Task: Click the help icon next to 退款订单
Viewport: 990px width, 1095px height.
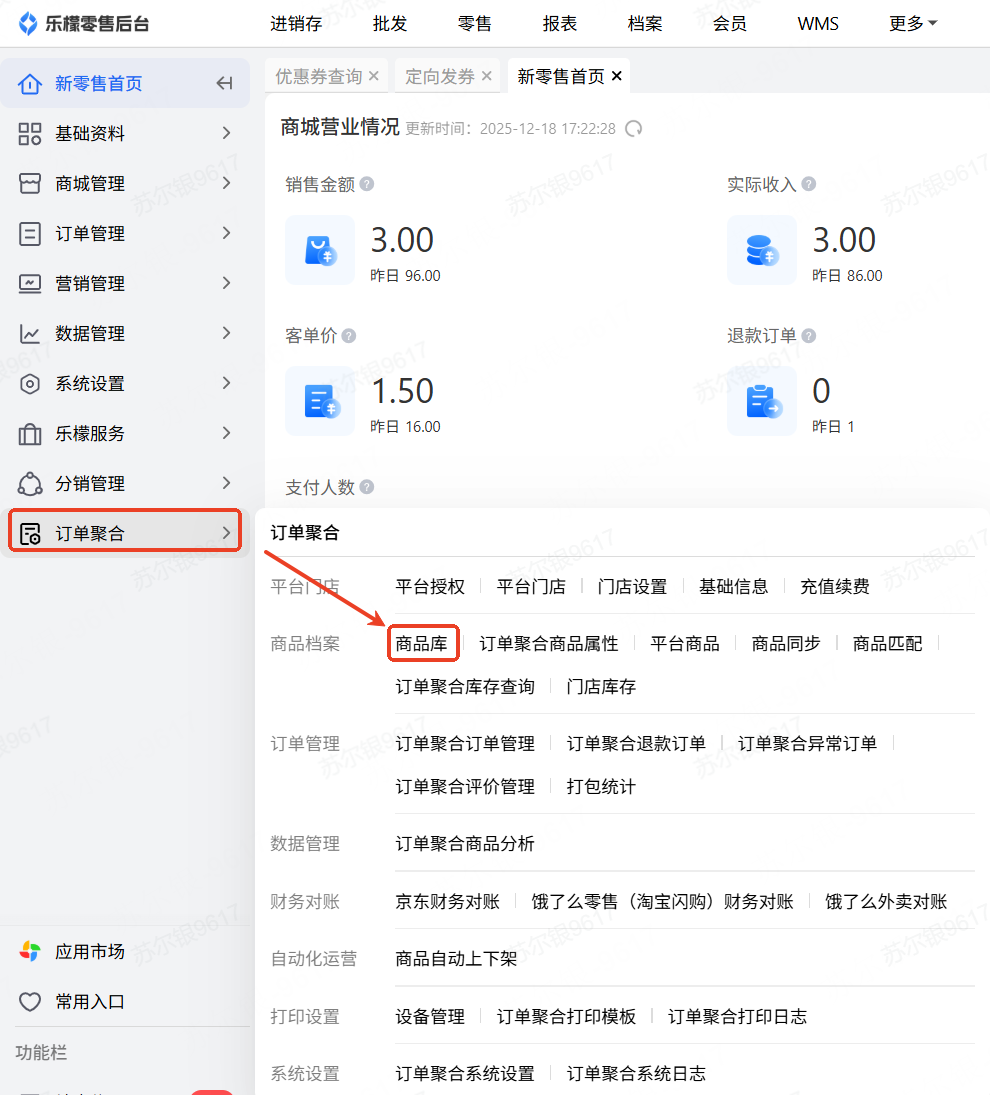Action: (808, 336)
